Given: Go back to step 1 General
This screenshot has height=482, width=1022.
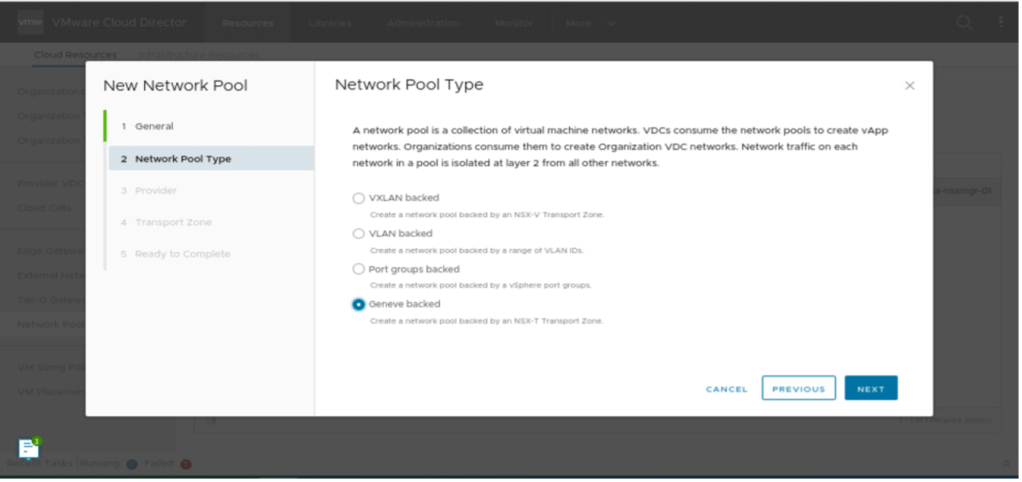Looking at the screenshot, I should (x=154, y=126).
